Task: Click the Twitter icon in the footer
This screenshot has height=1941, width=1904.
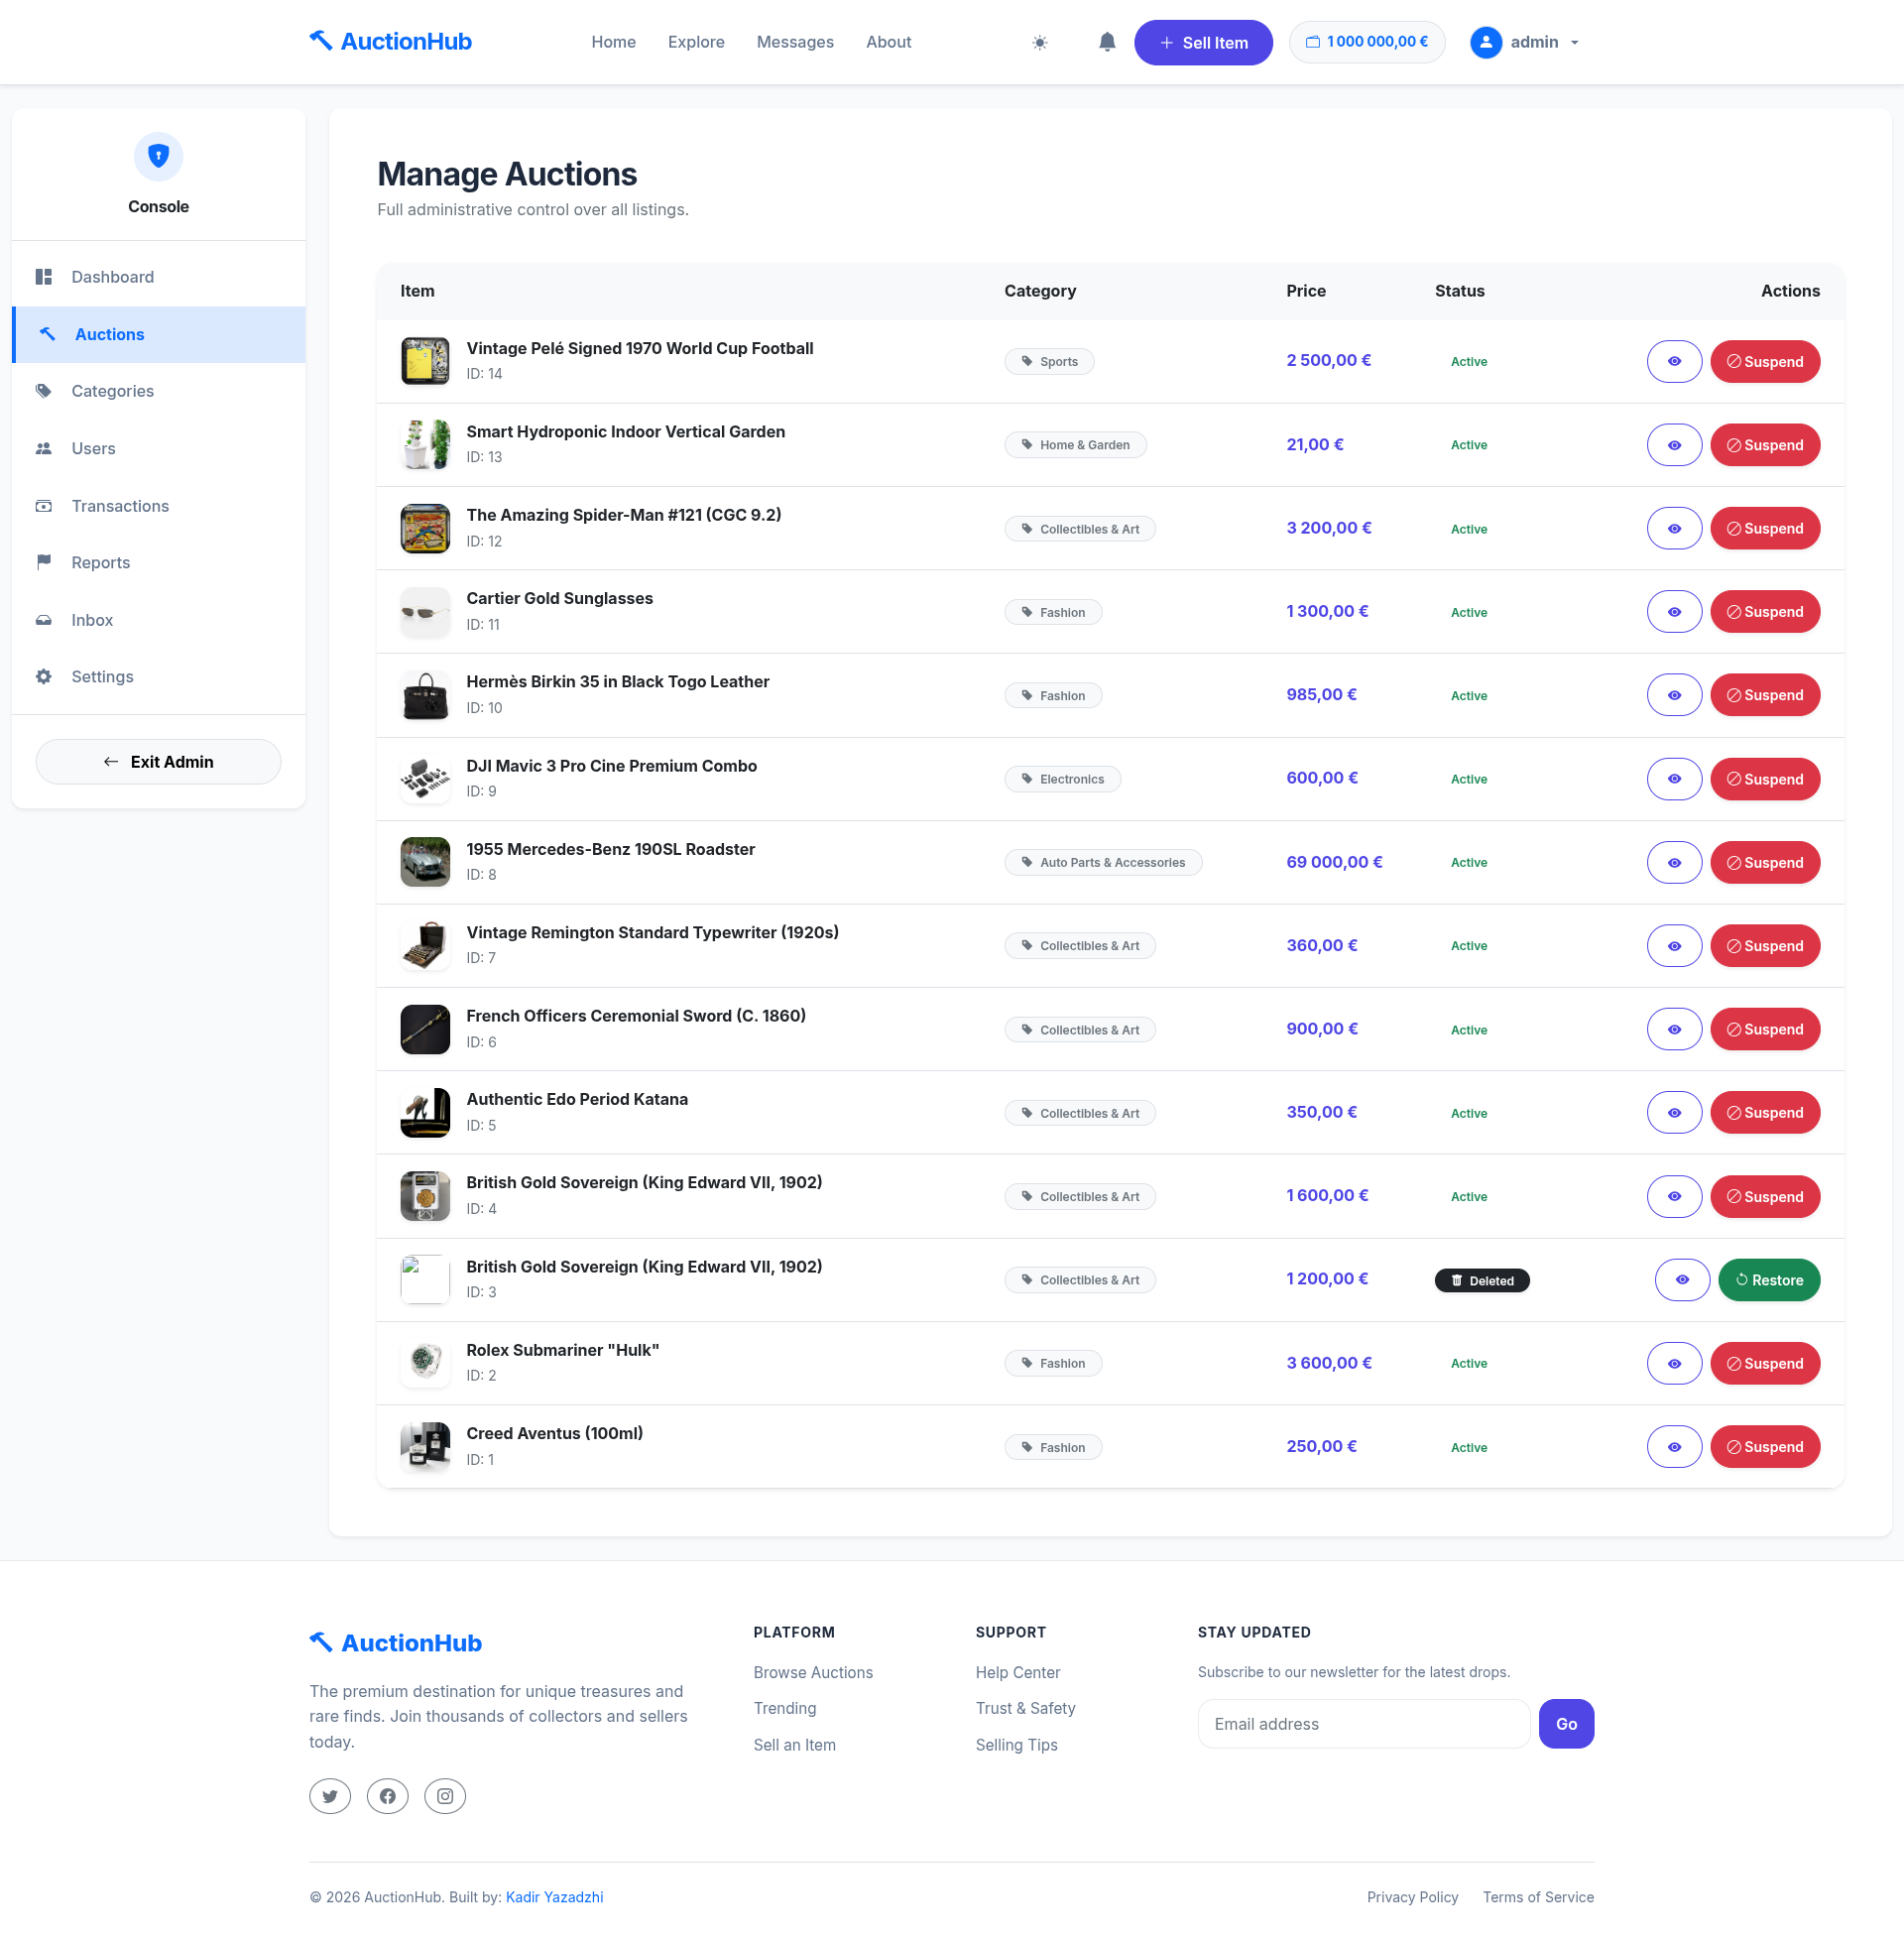Action: tap(330, 1796)
